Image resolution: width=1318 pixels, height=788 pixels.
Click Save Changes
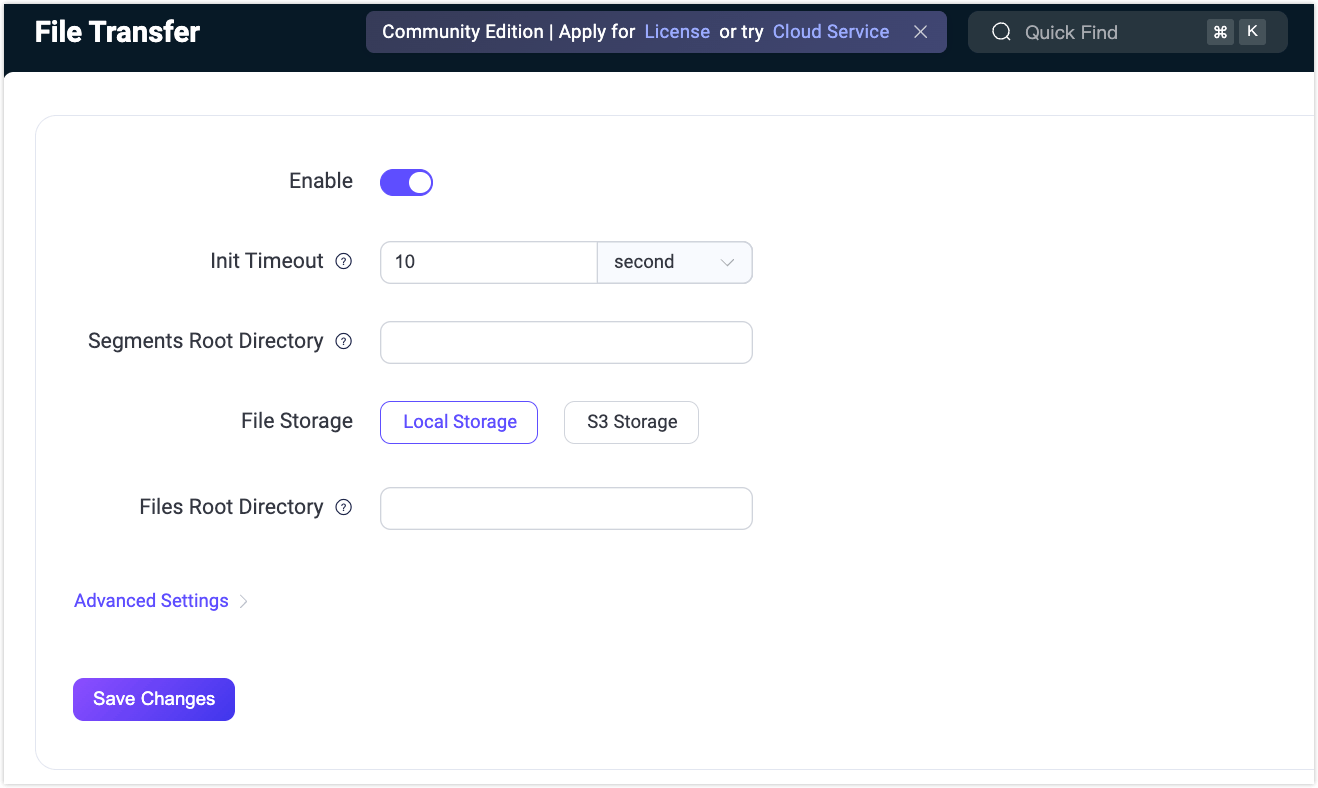pyautogui.click(x=153, y=699)
